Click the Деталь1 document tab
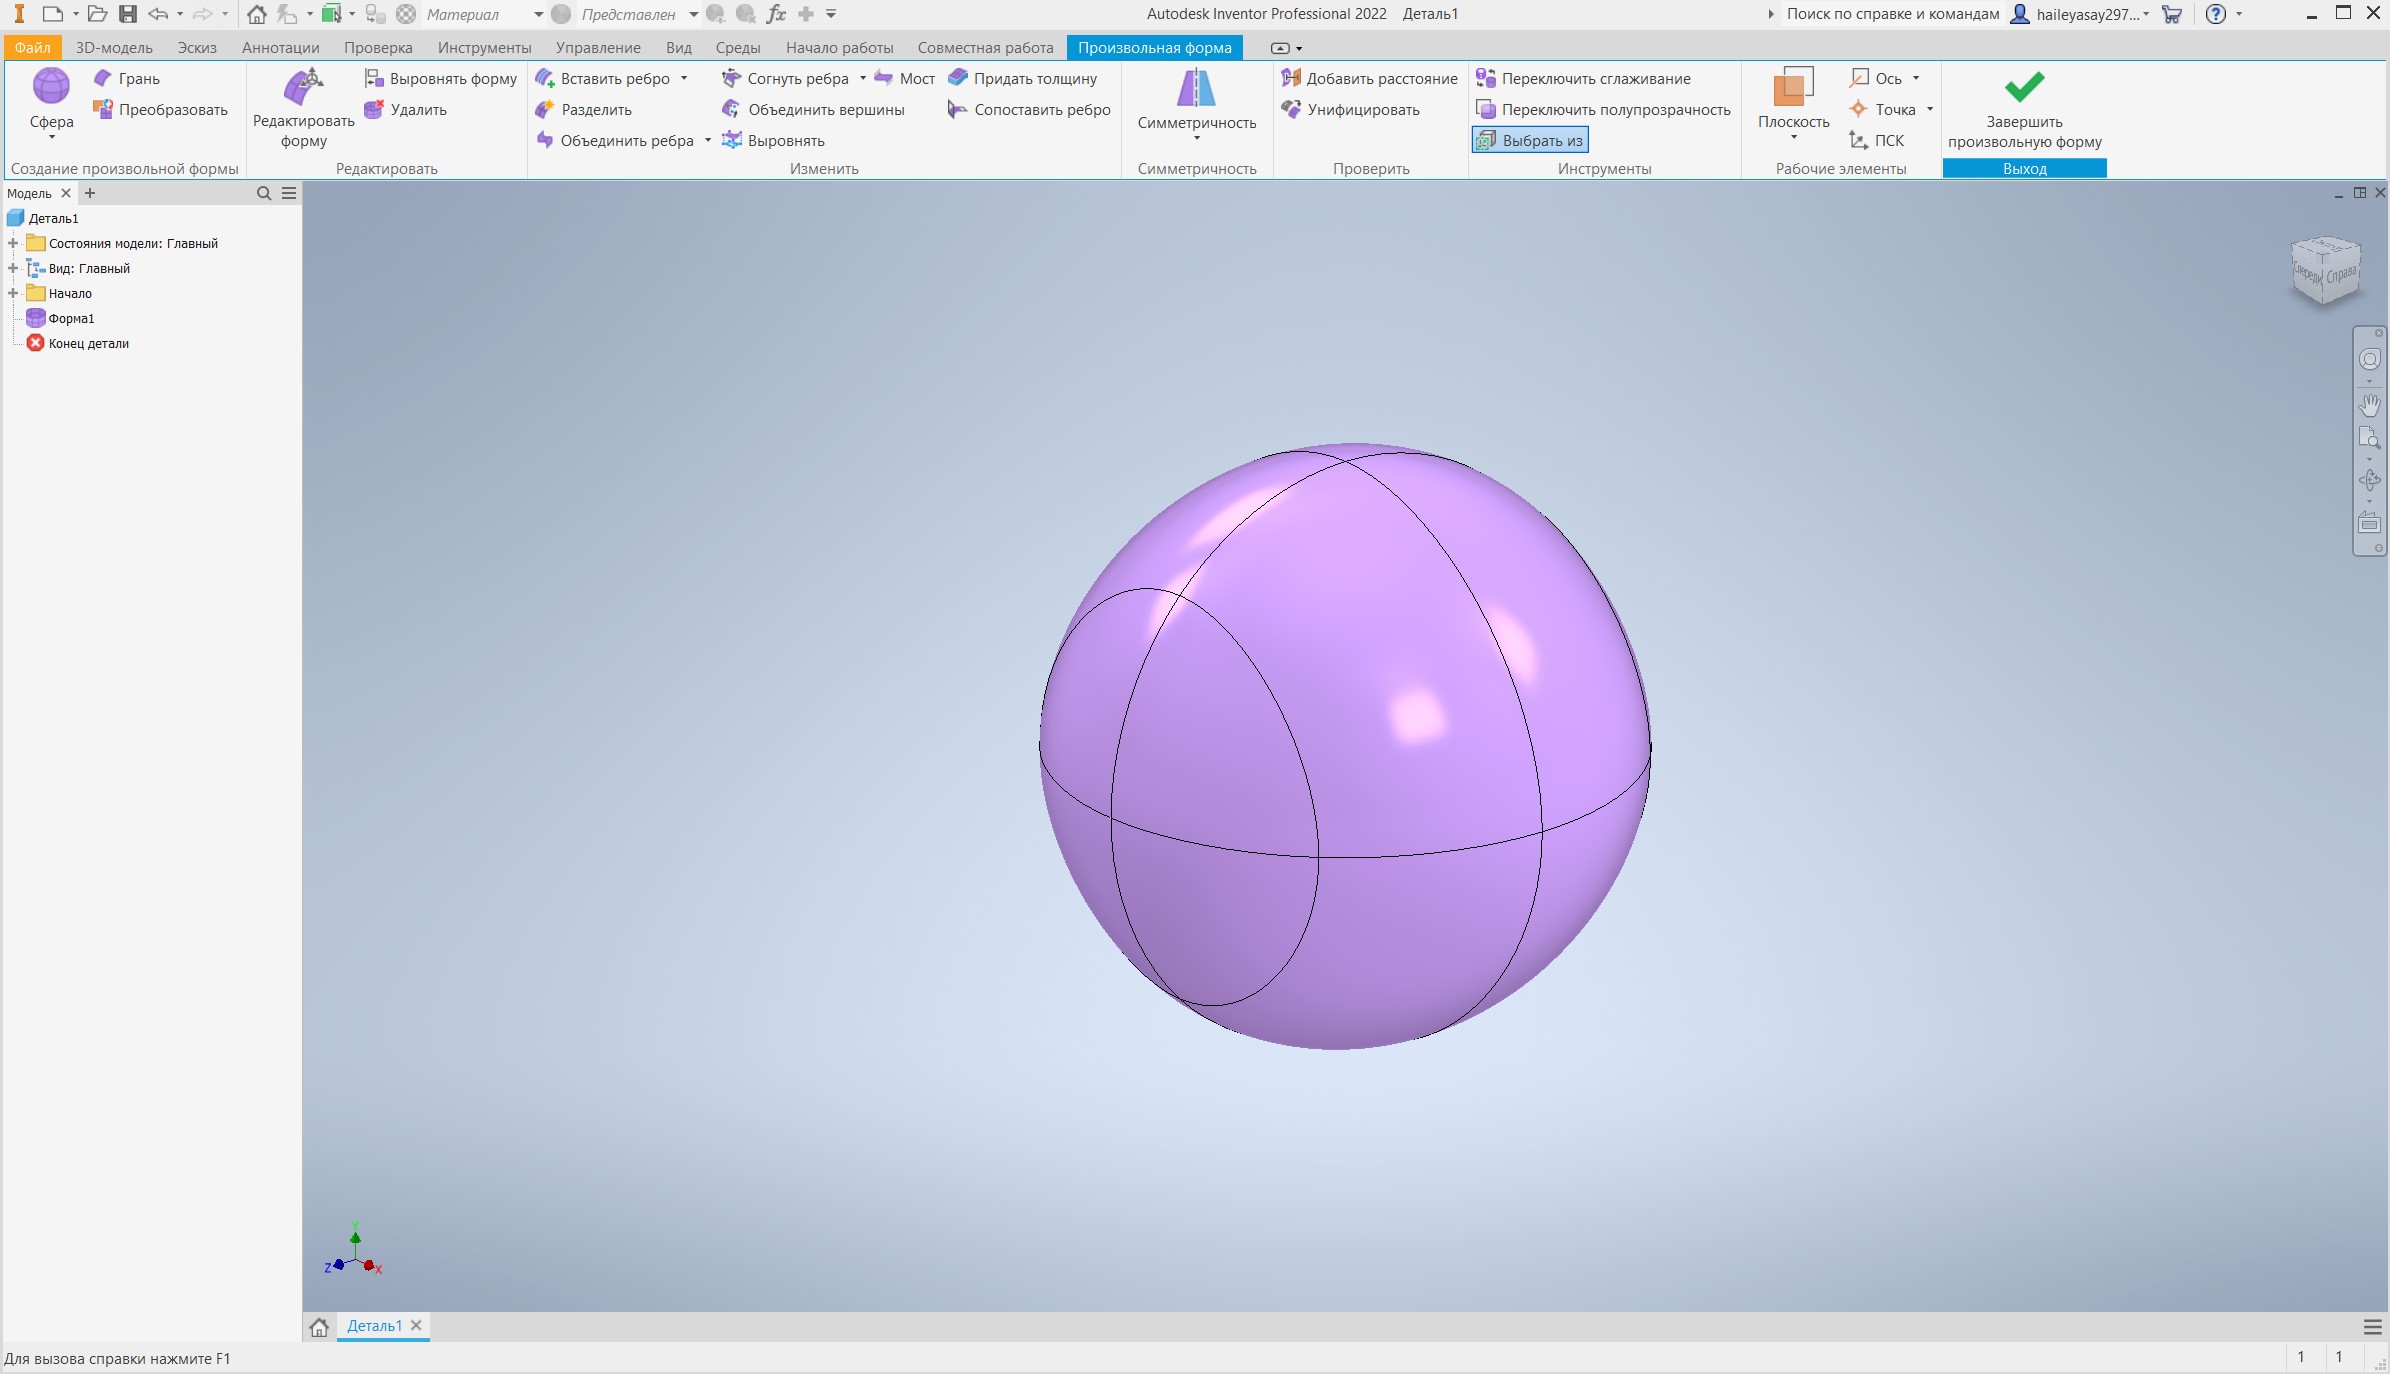2390x1374 pixels. pos(374,1325)
